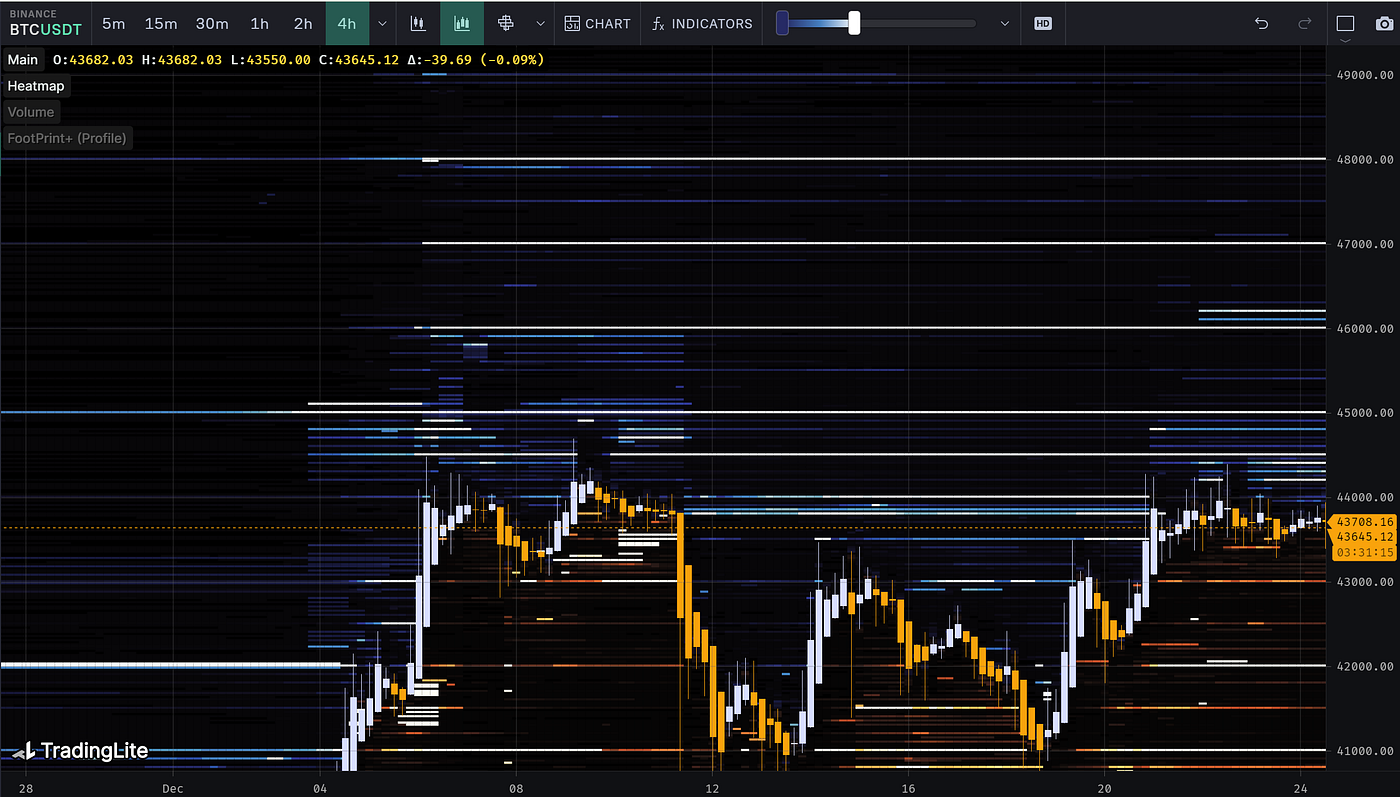This screenshot has height=797, width=1400.
Task: Click the 03:31:15 countdown label
Action: (1365, 551)
